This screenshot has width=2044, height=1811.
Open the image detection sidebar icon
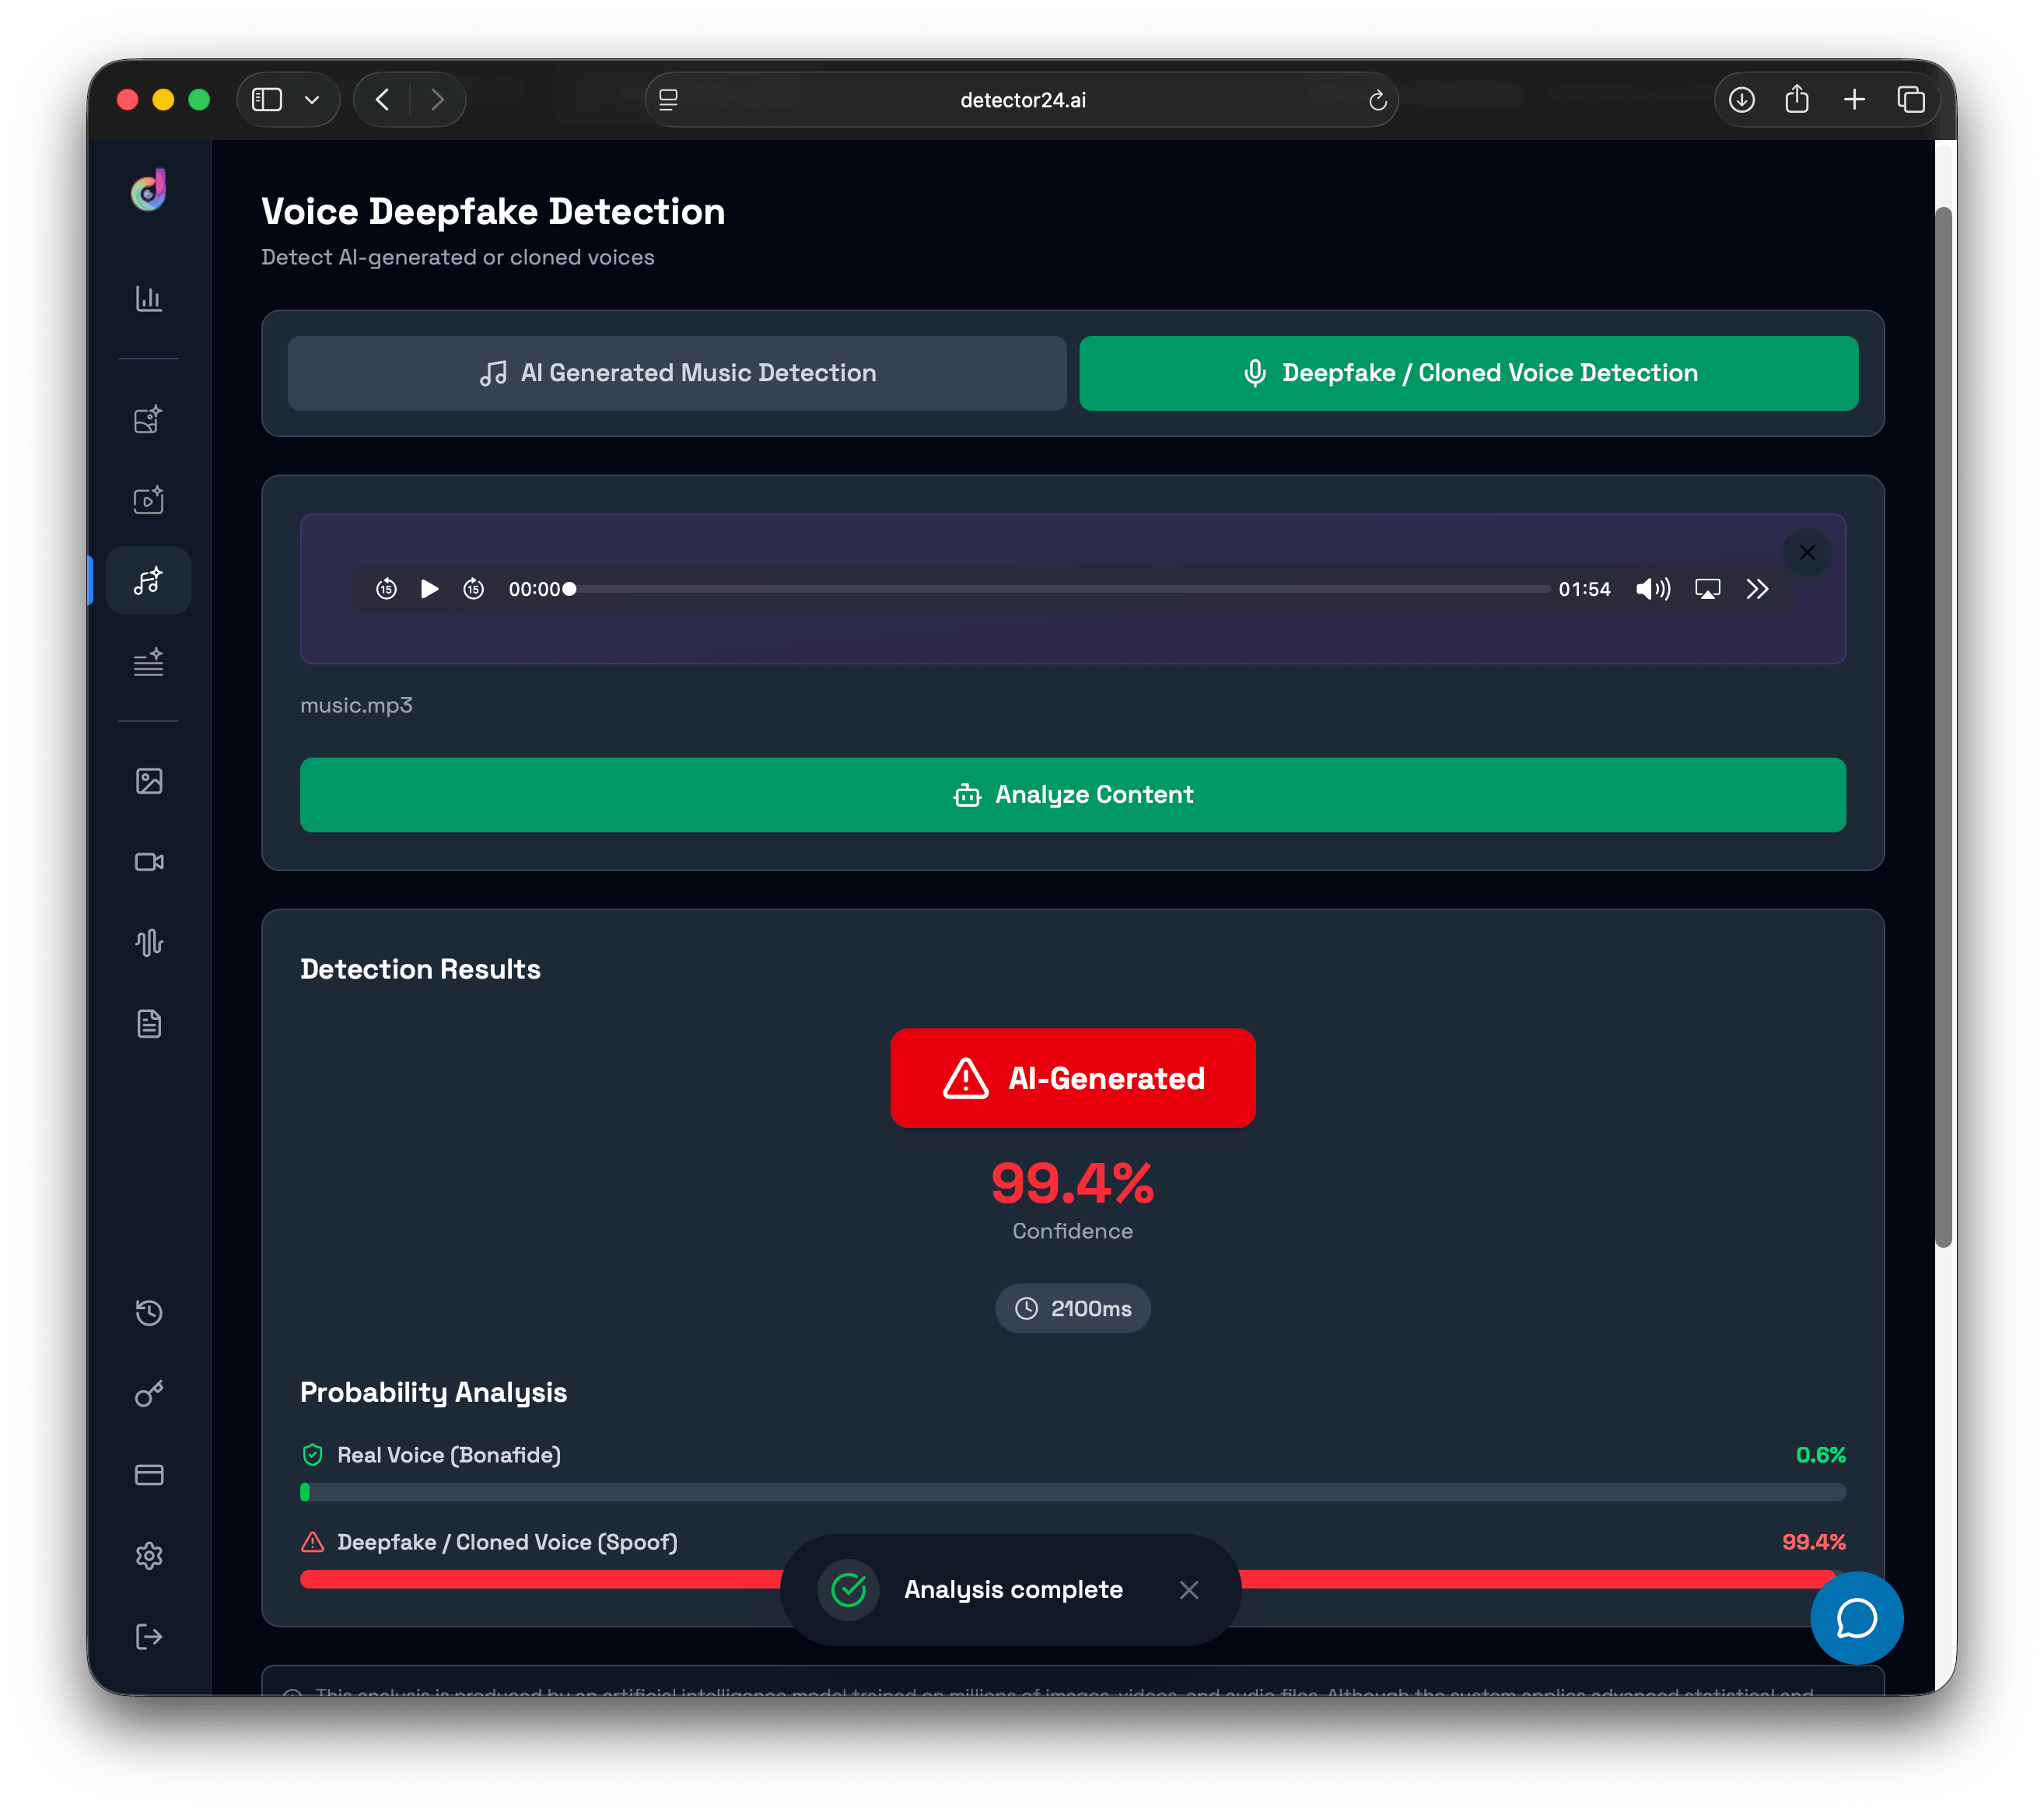point(148,780)
